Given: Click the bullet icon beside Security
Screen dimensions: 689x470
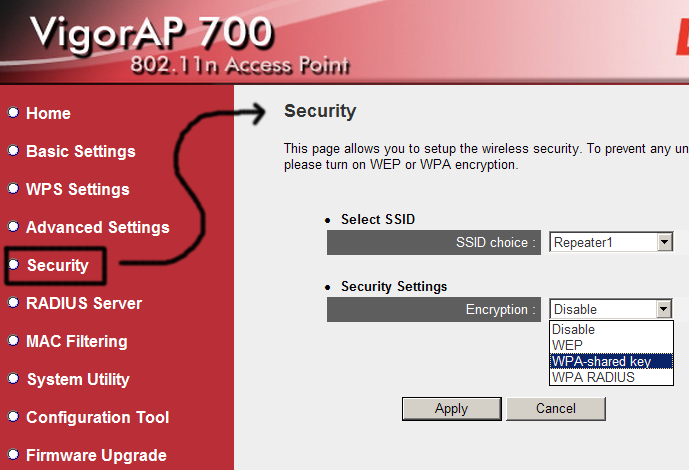Looking at the screenshot, I should click(x=14, y=264).
